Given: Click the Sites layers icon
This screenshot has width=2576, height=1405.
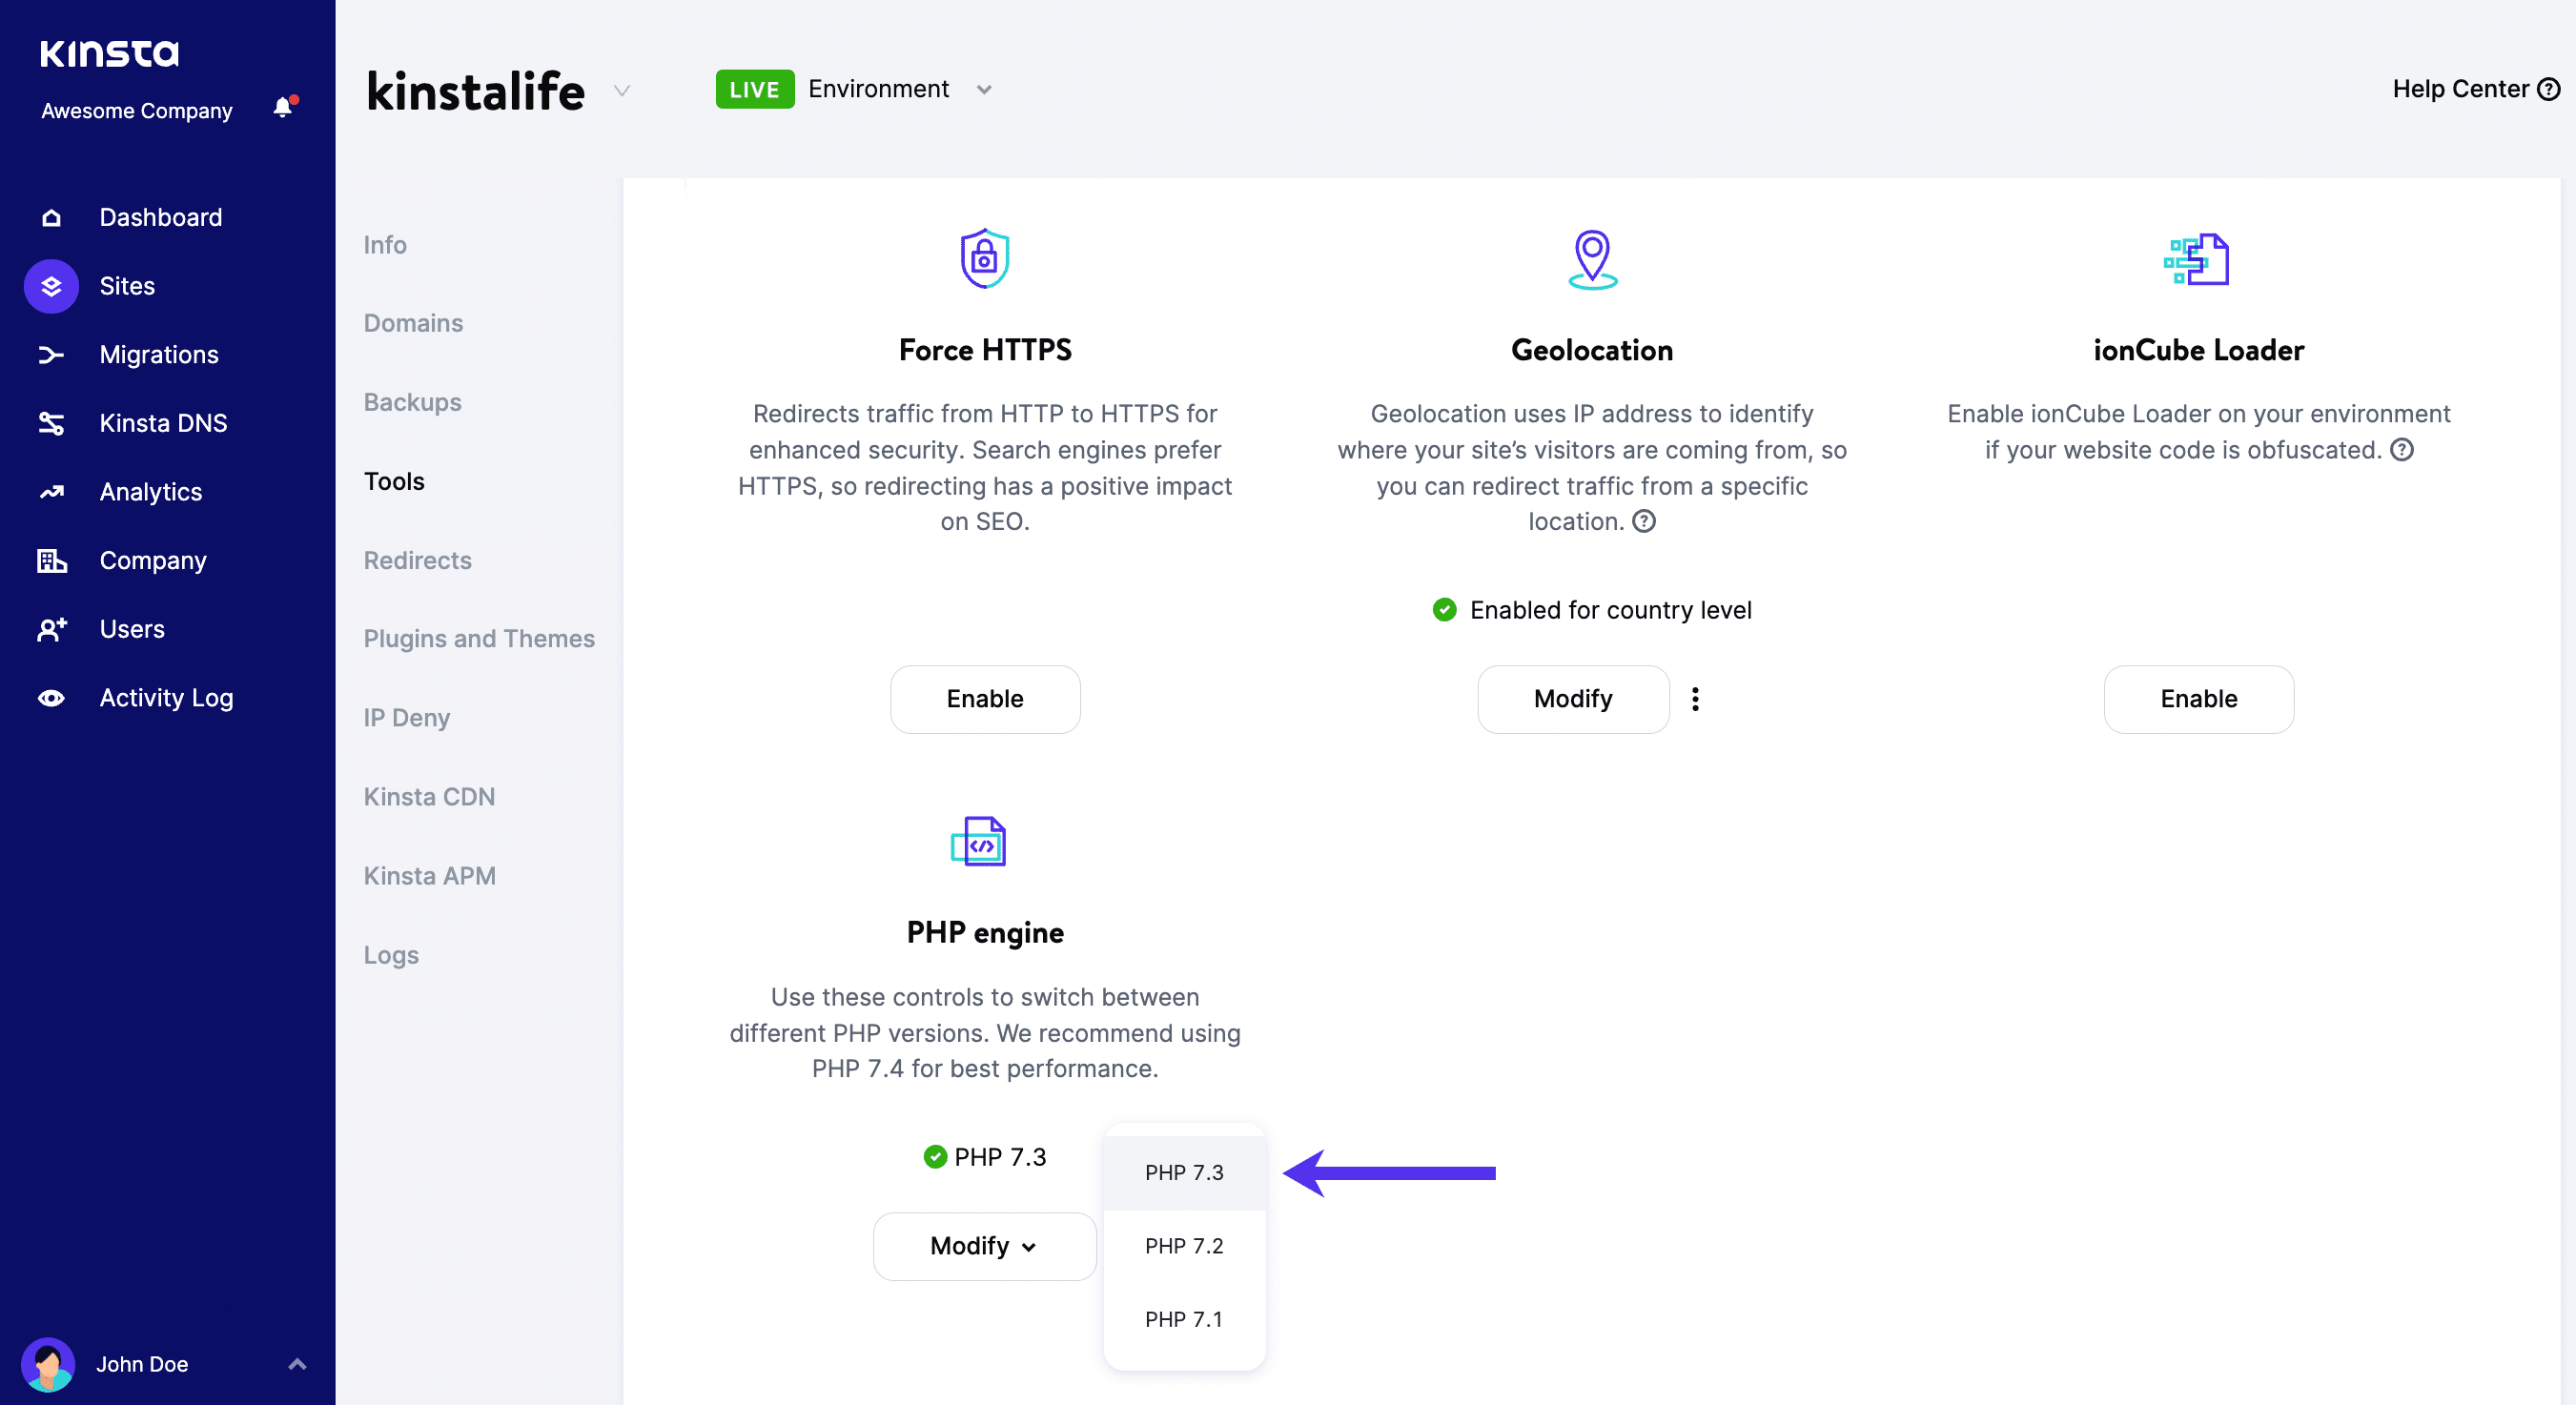Looking at the screenshot, I should click(51, 286).
